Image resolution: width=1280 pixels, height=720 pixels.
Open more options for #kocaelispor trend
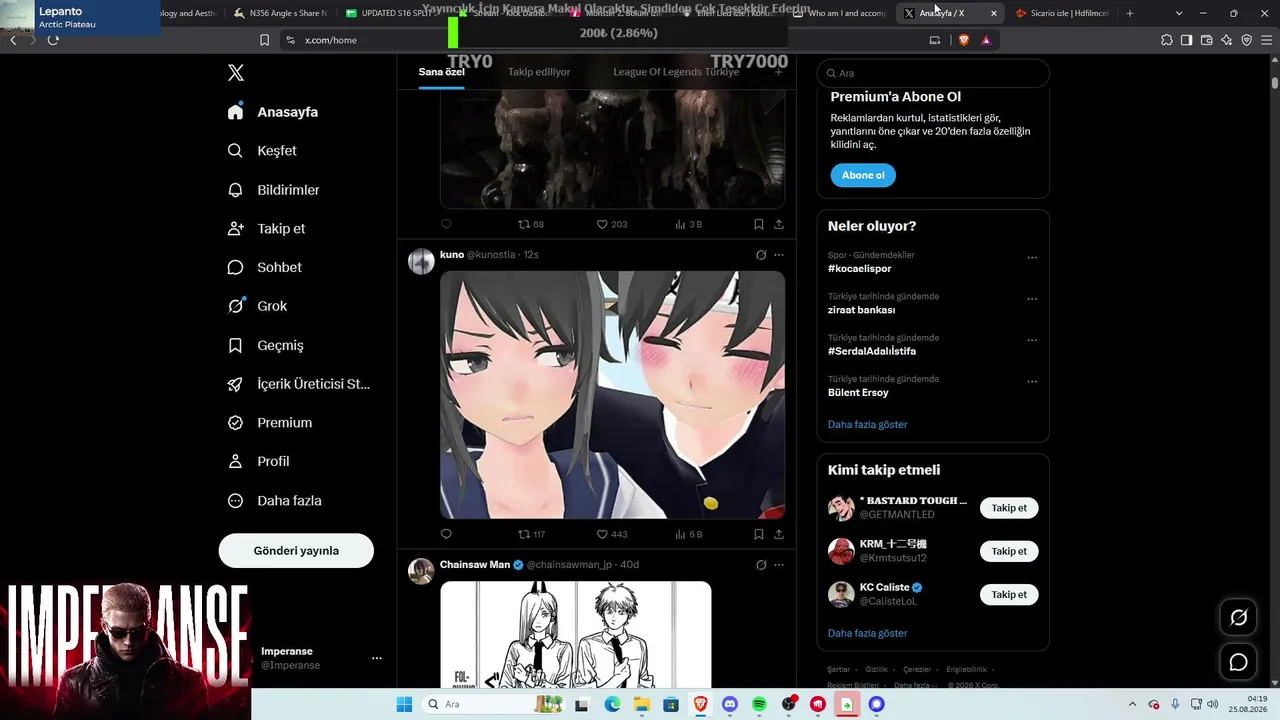click(x=1032, y=258)
